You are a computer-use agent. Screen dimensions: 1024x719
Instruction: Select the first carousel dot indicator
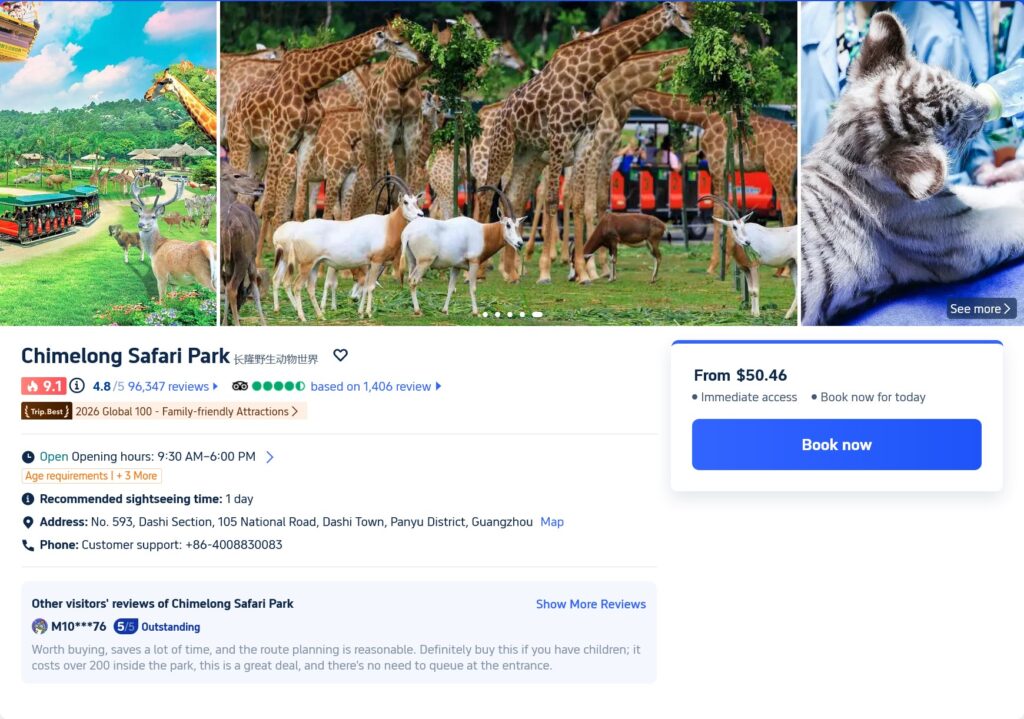click(485, 314)
